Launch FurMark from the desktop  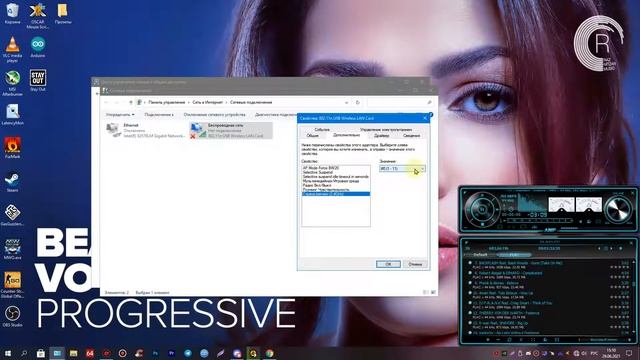(x=12, y=148)
